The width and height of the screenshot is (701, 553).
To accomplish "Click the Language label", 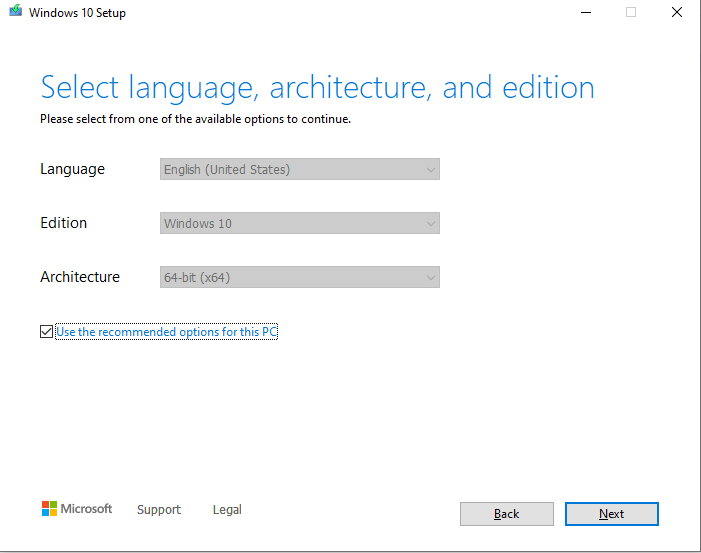I will (x=72, y=169).
